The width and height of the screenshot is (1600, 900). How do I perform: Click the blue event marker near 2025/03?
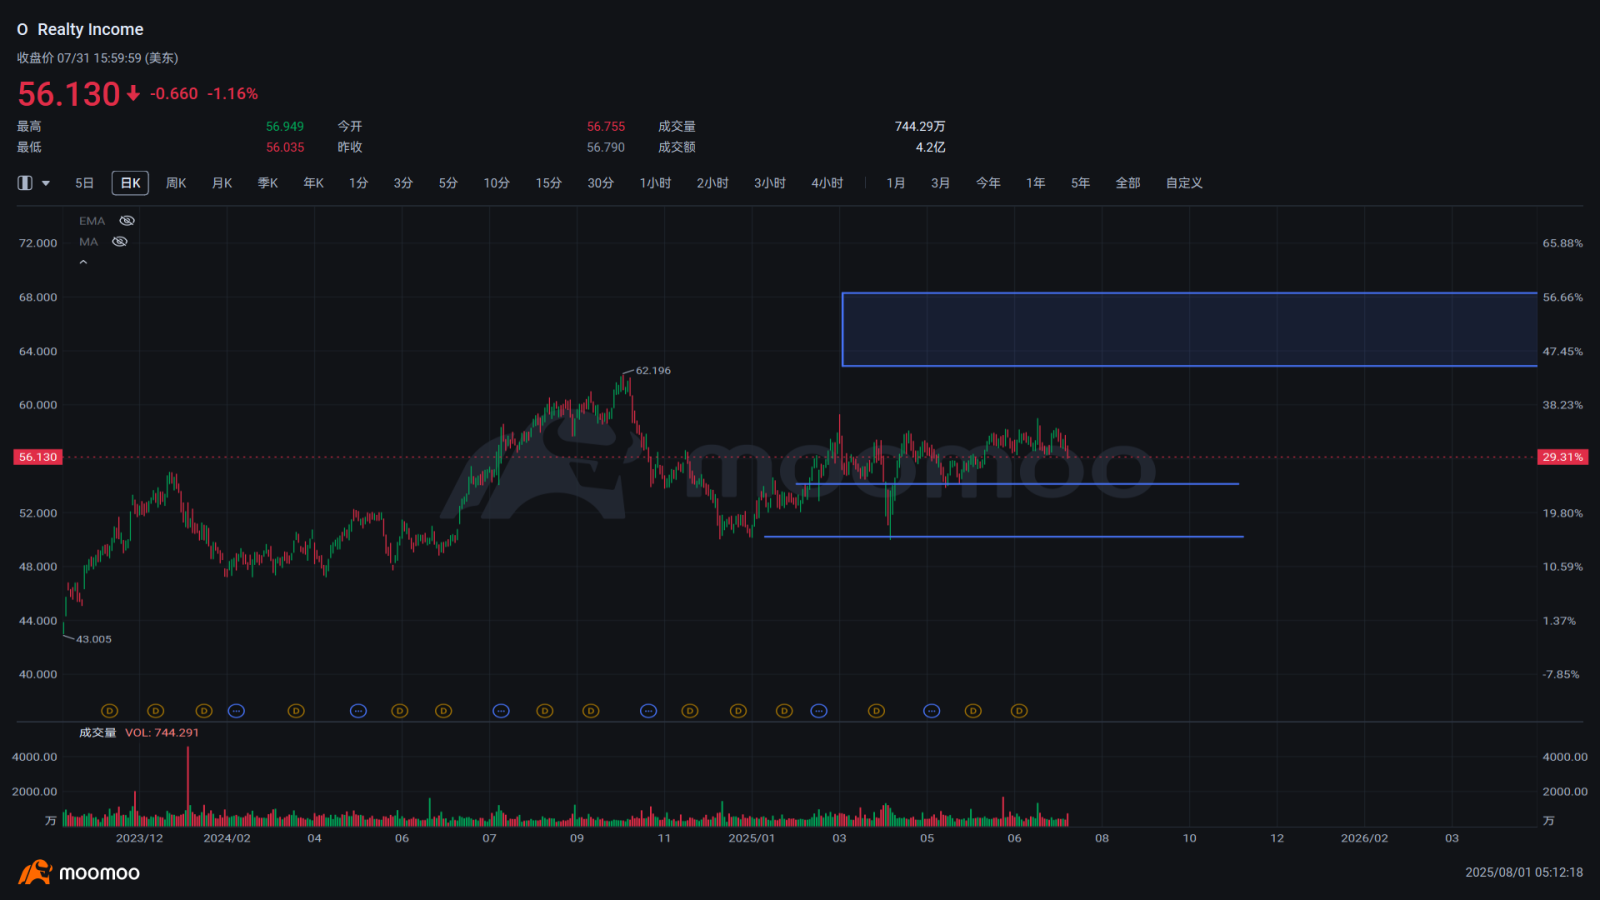click(819, 711)
